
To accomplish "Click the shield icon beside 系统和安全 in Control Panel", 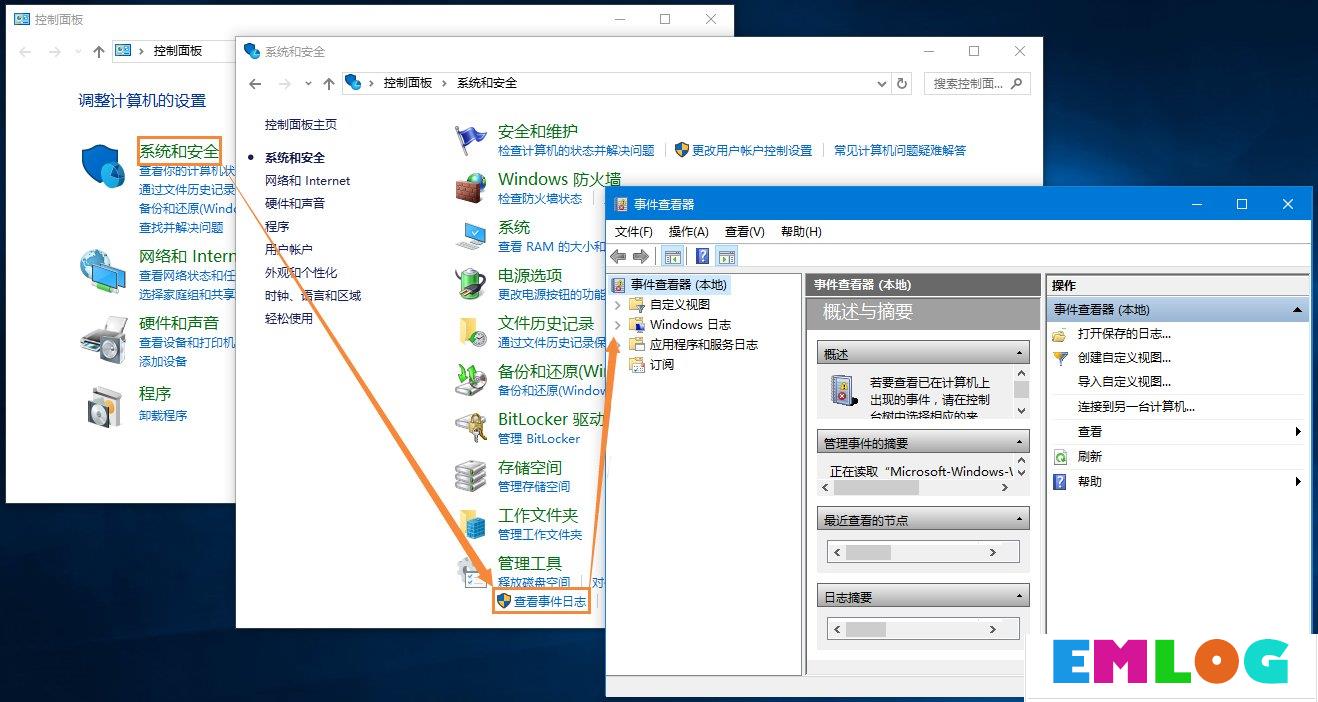I will tap(103, 165).
